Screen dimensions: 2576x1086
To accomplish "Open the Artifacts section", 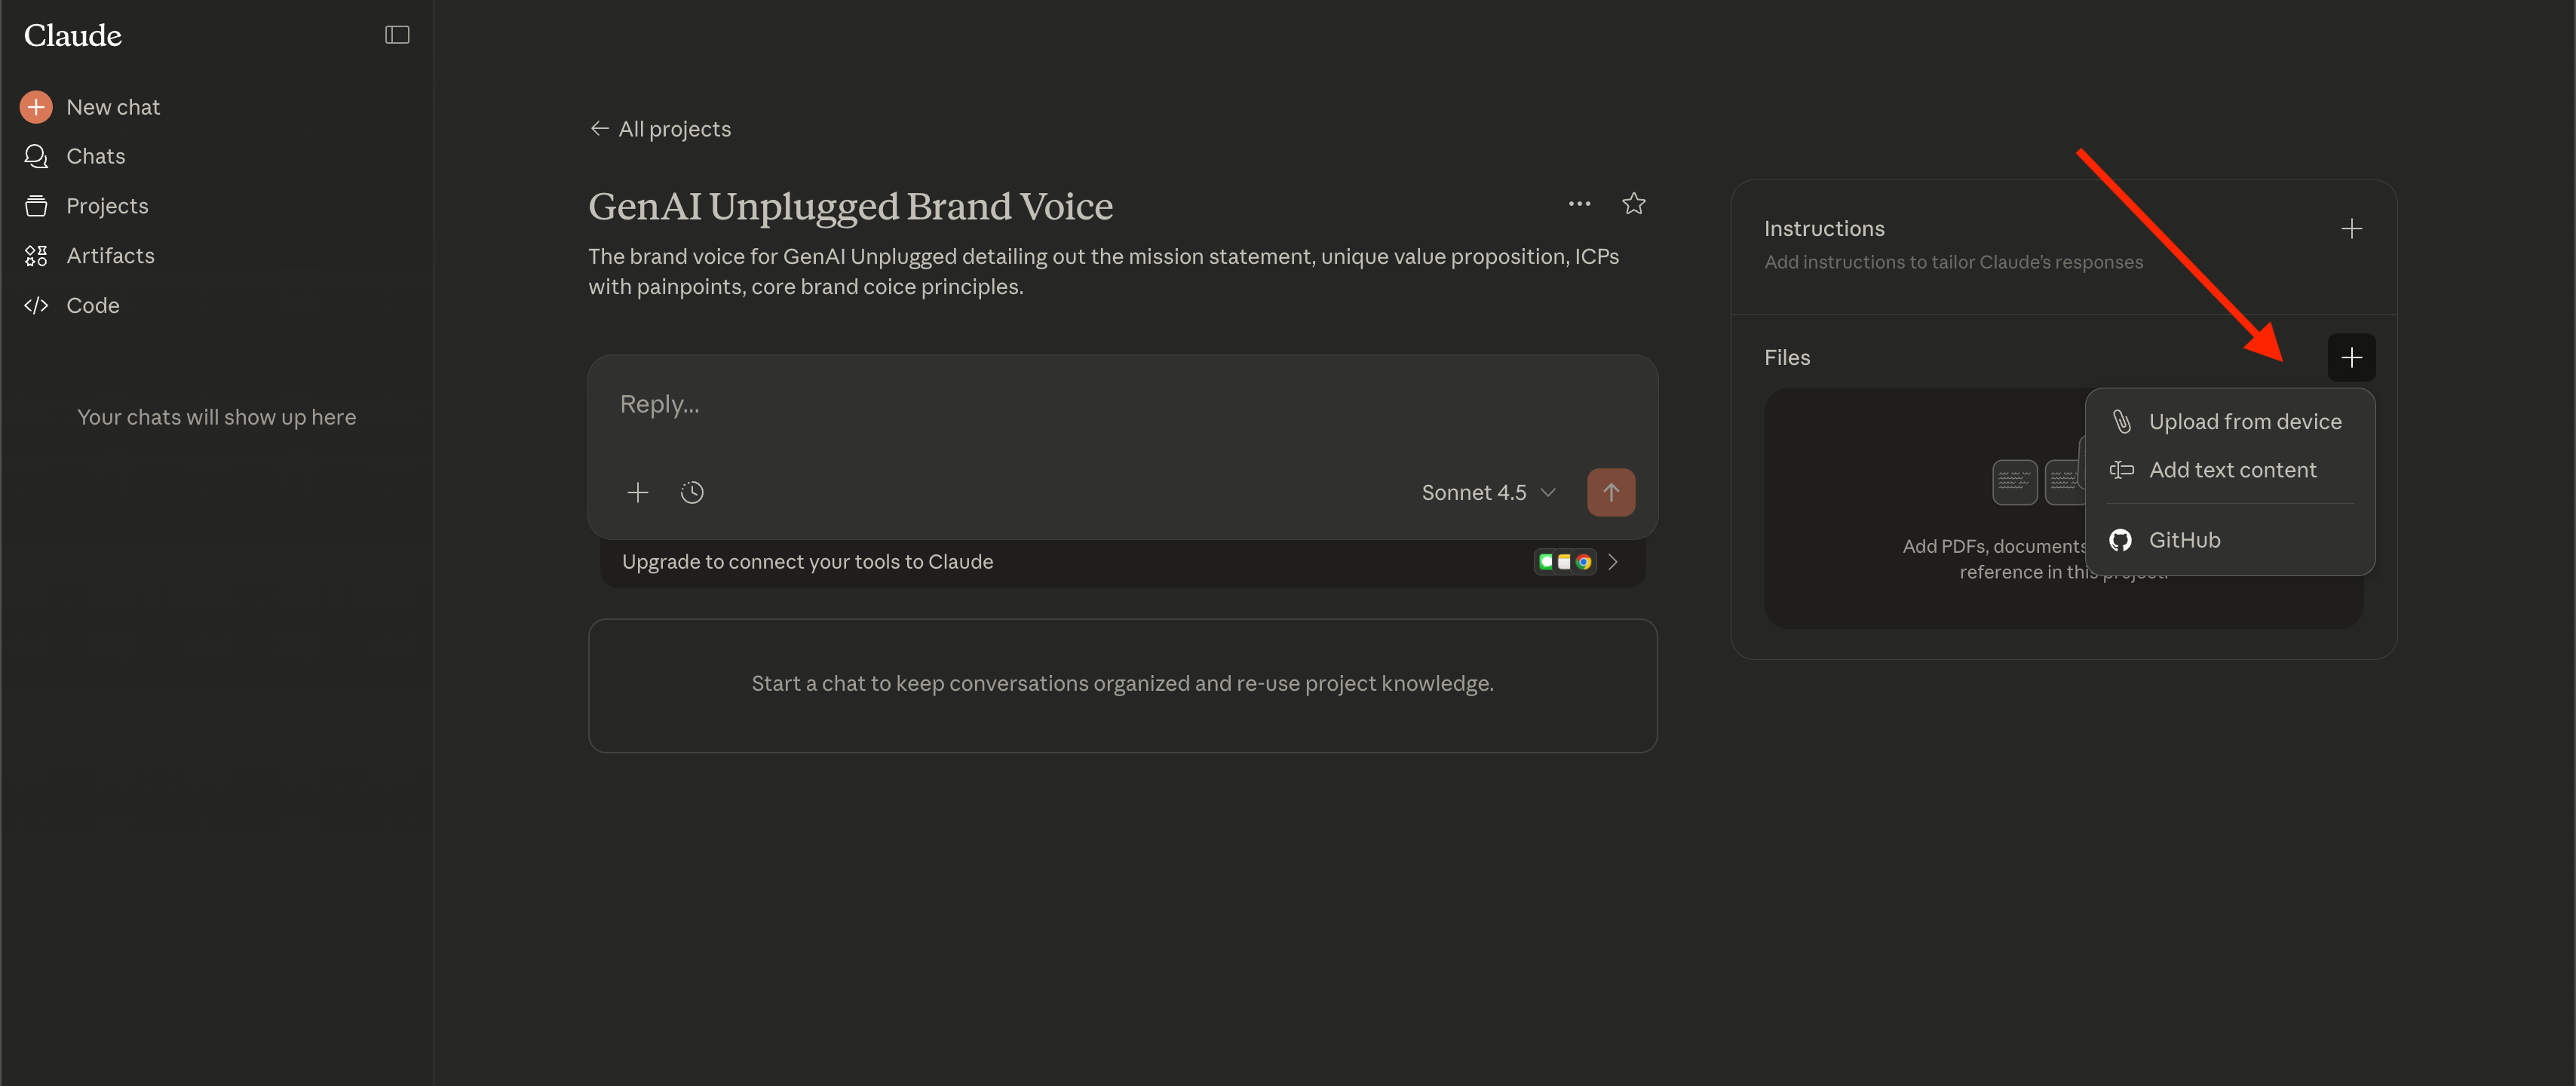I will pos(109,256).
